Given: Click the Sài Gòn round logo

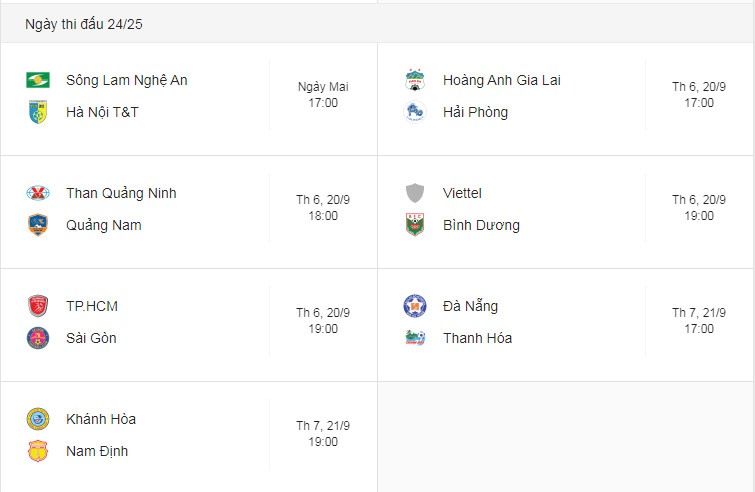Looking at the screenshot, I should click(x=38, y=338).
